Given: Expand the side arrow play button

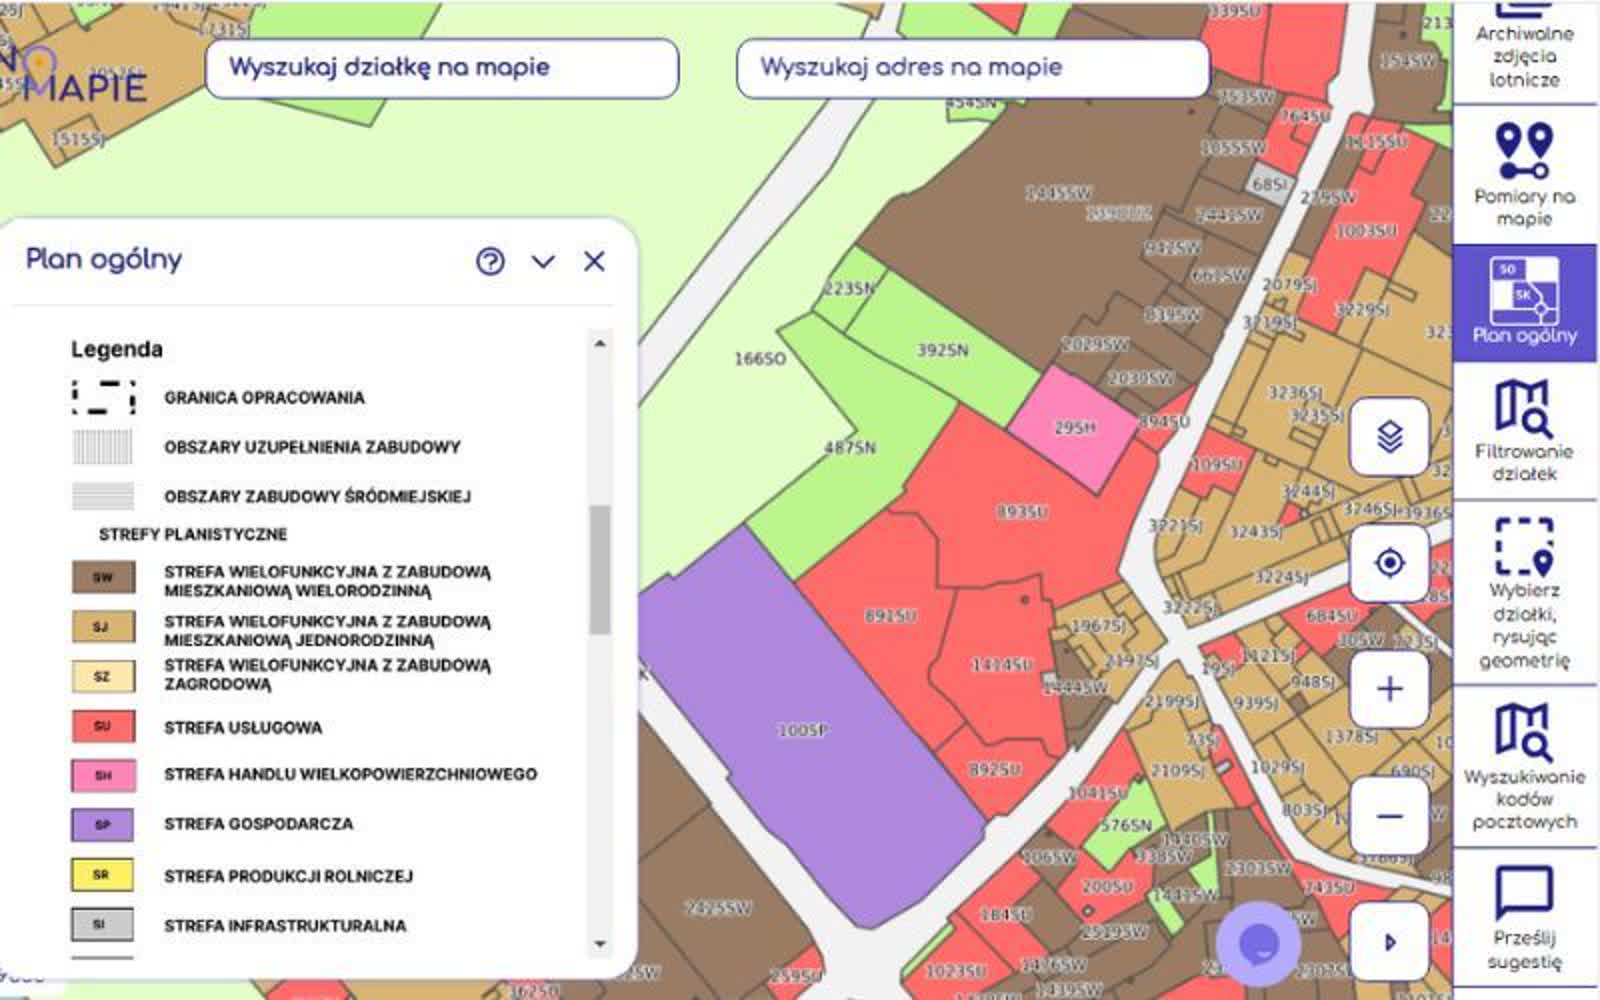Looking at the screenshot, I should point(1389,942).
